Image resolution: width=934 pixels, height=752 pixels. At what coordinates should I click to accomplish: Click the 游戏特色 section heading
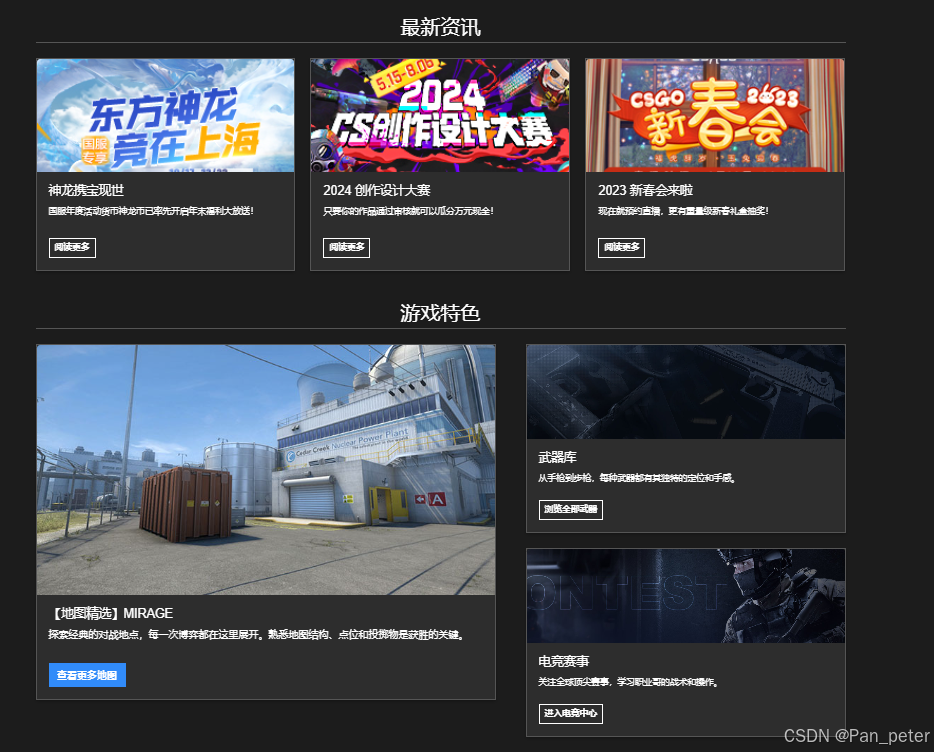[x=440, y=313]
